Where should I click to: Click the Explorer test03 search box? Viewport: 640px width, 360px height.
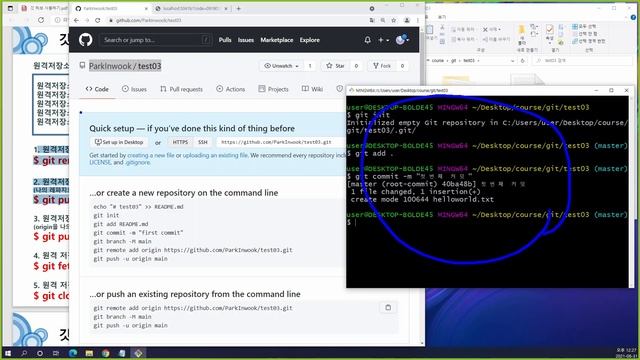583,60
